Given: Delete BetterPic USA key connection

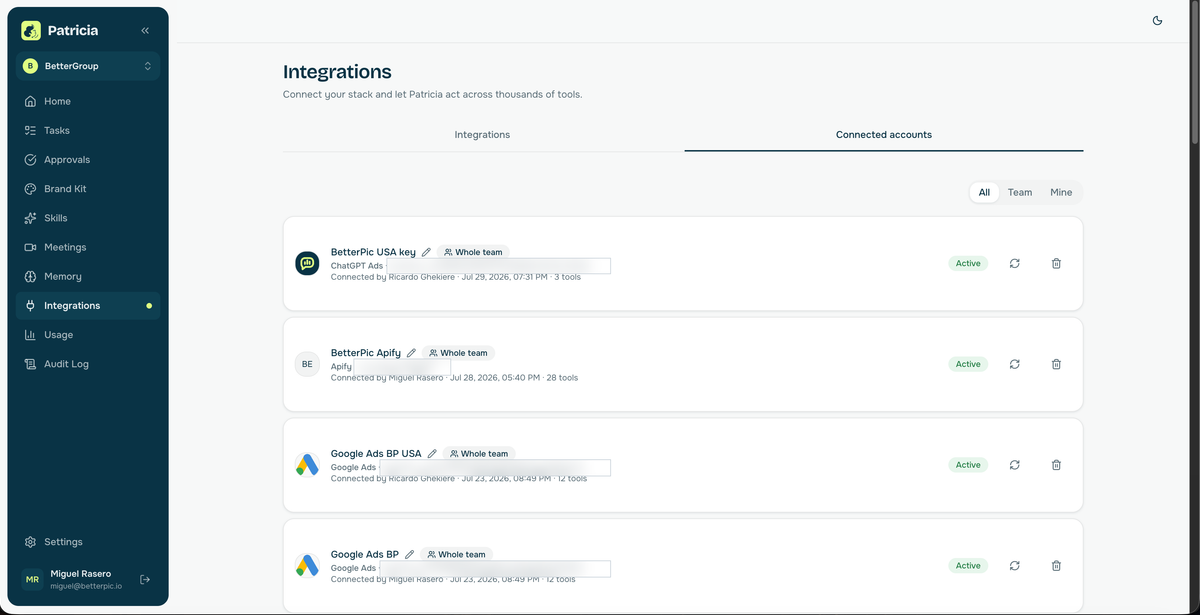Looking at the screenshot, I should 1056,263.
